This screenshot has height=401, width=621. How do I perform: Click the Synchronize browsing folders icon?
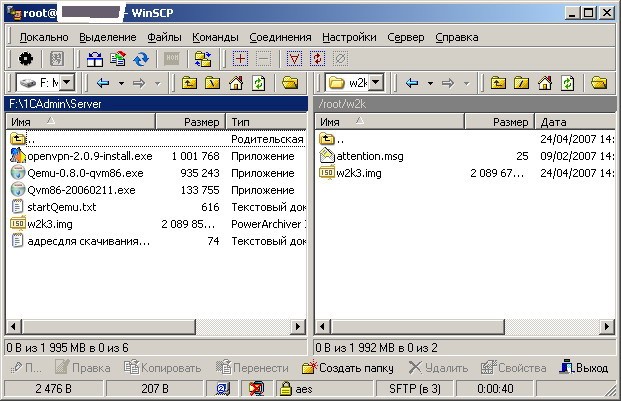coord(203,59)
